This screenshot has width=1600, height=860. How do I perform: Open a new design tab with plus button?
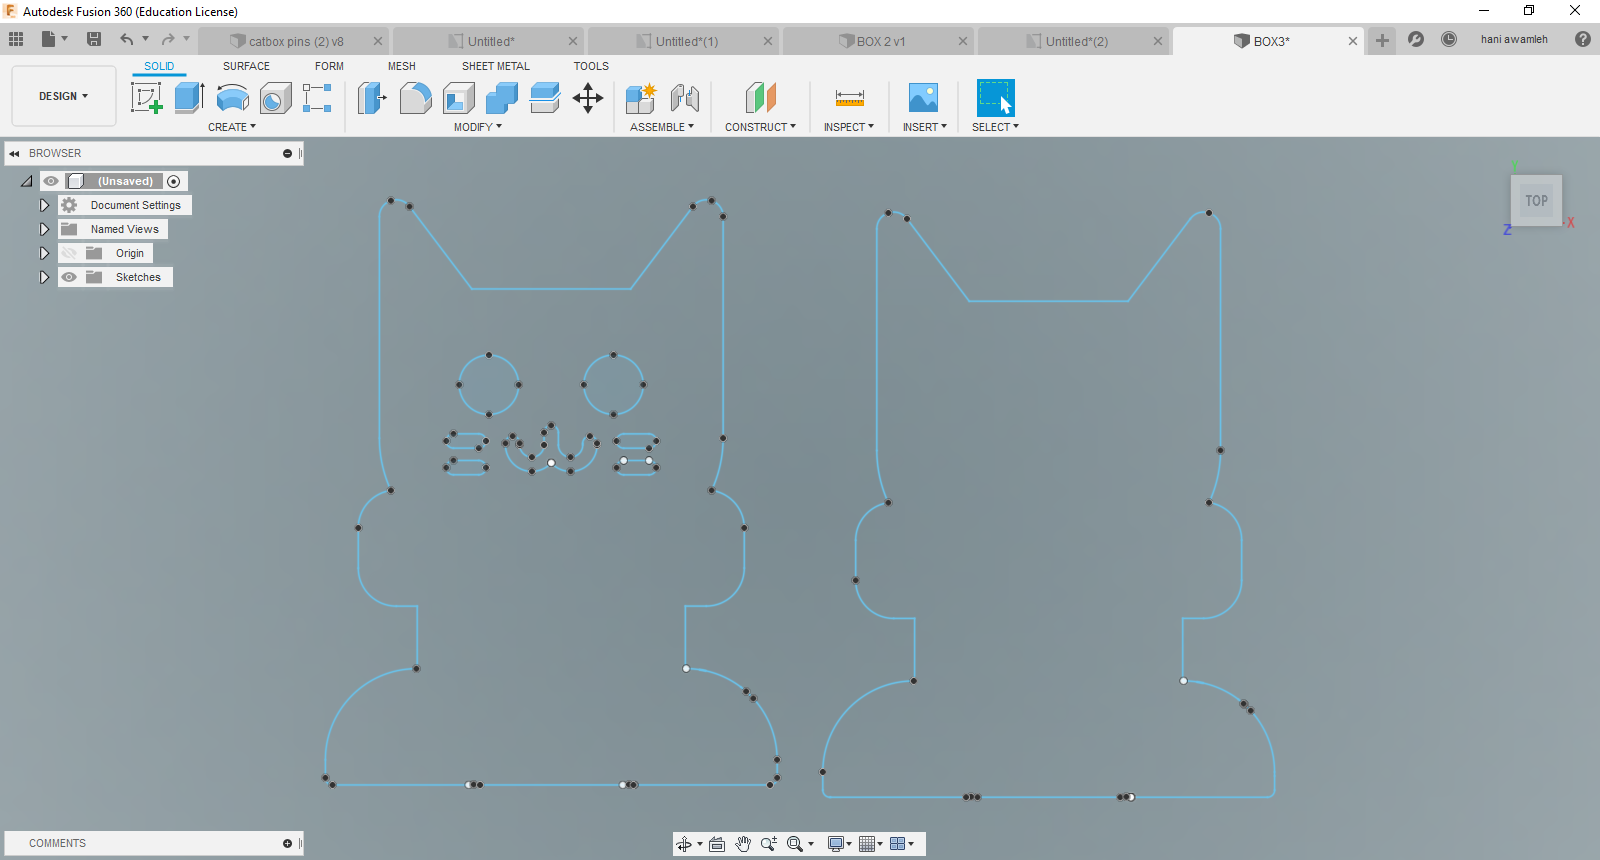point(1382,40)
